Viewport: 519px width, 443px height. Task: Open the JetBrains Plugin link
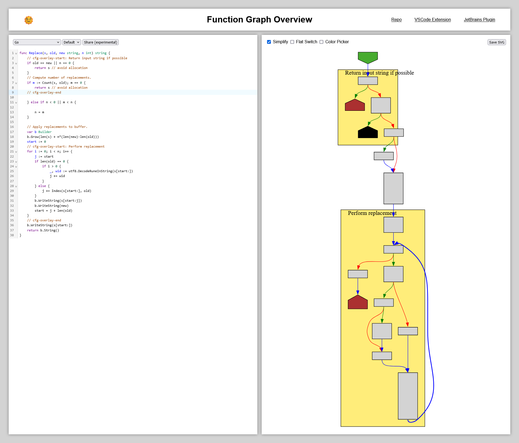(479, 20)
